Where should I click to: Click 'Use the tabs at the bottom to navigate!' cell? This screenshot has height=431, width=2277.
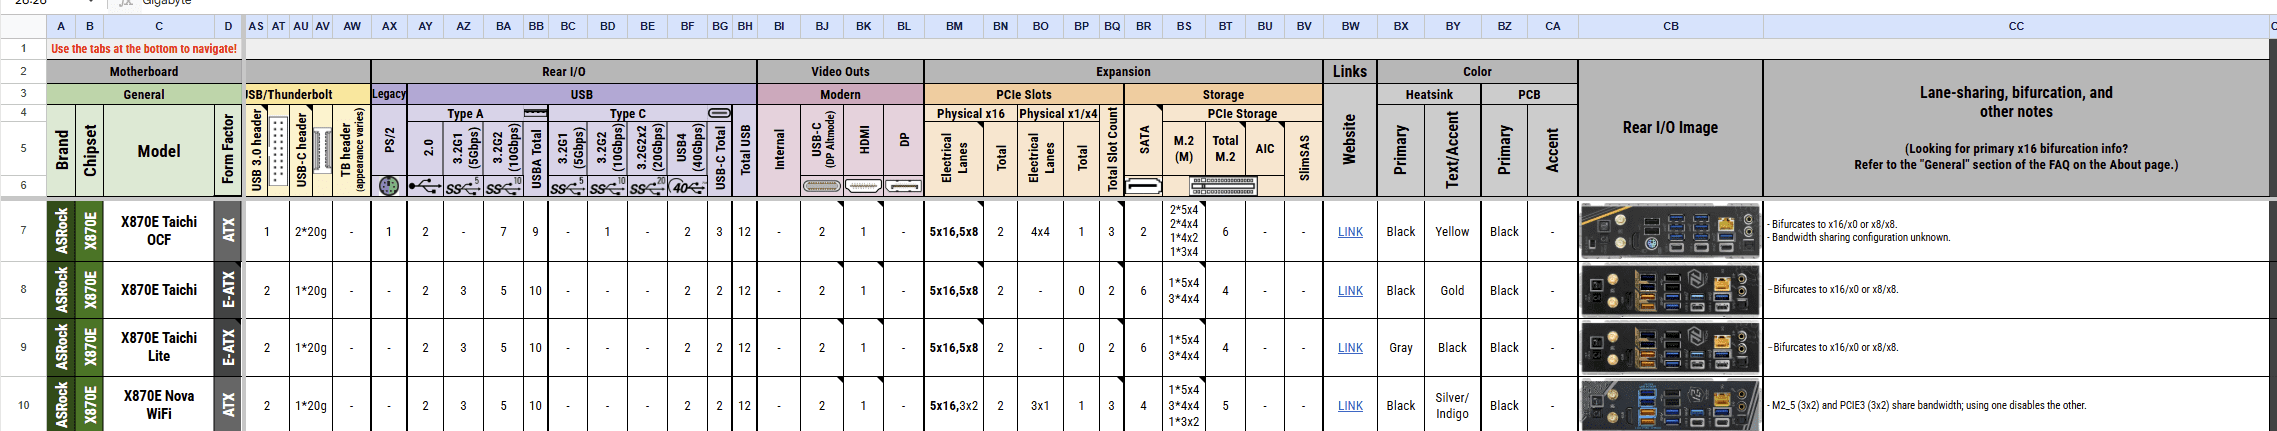[144, 48]
